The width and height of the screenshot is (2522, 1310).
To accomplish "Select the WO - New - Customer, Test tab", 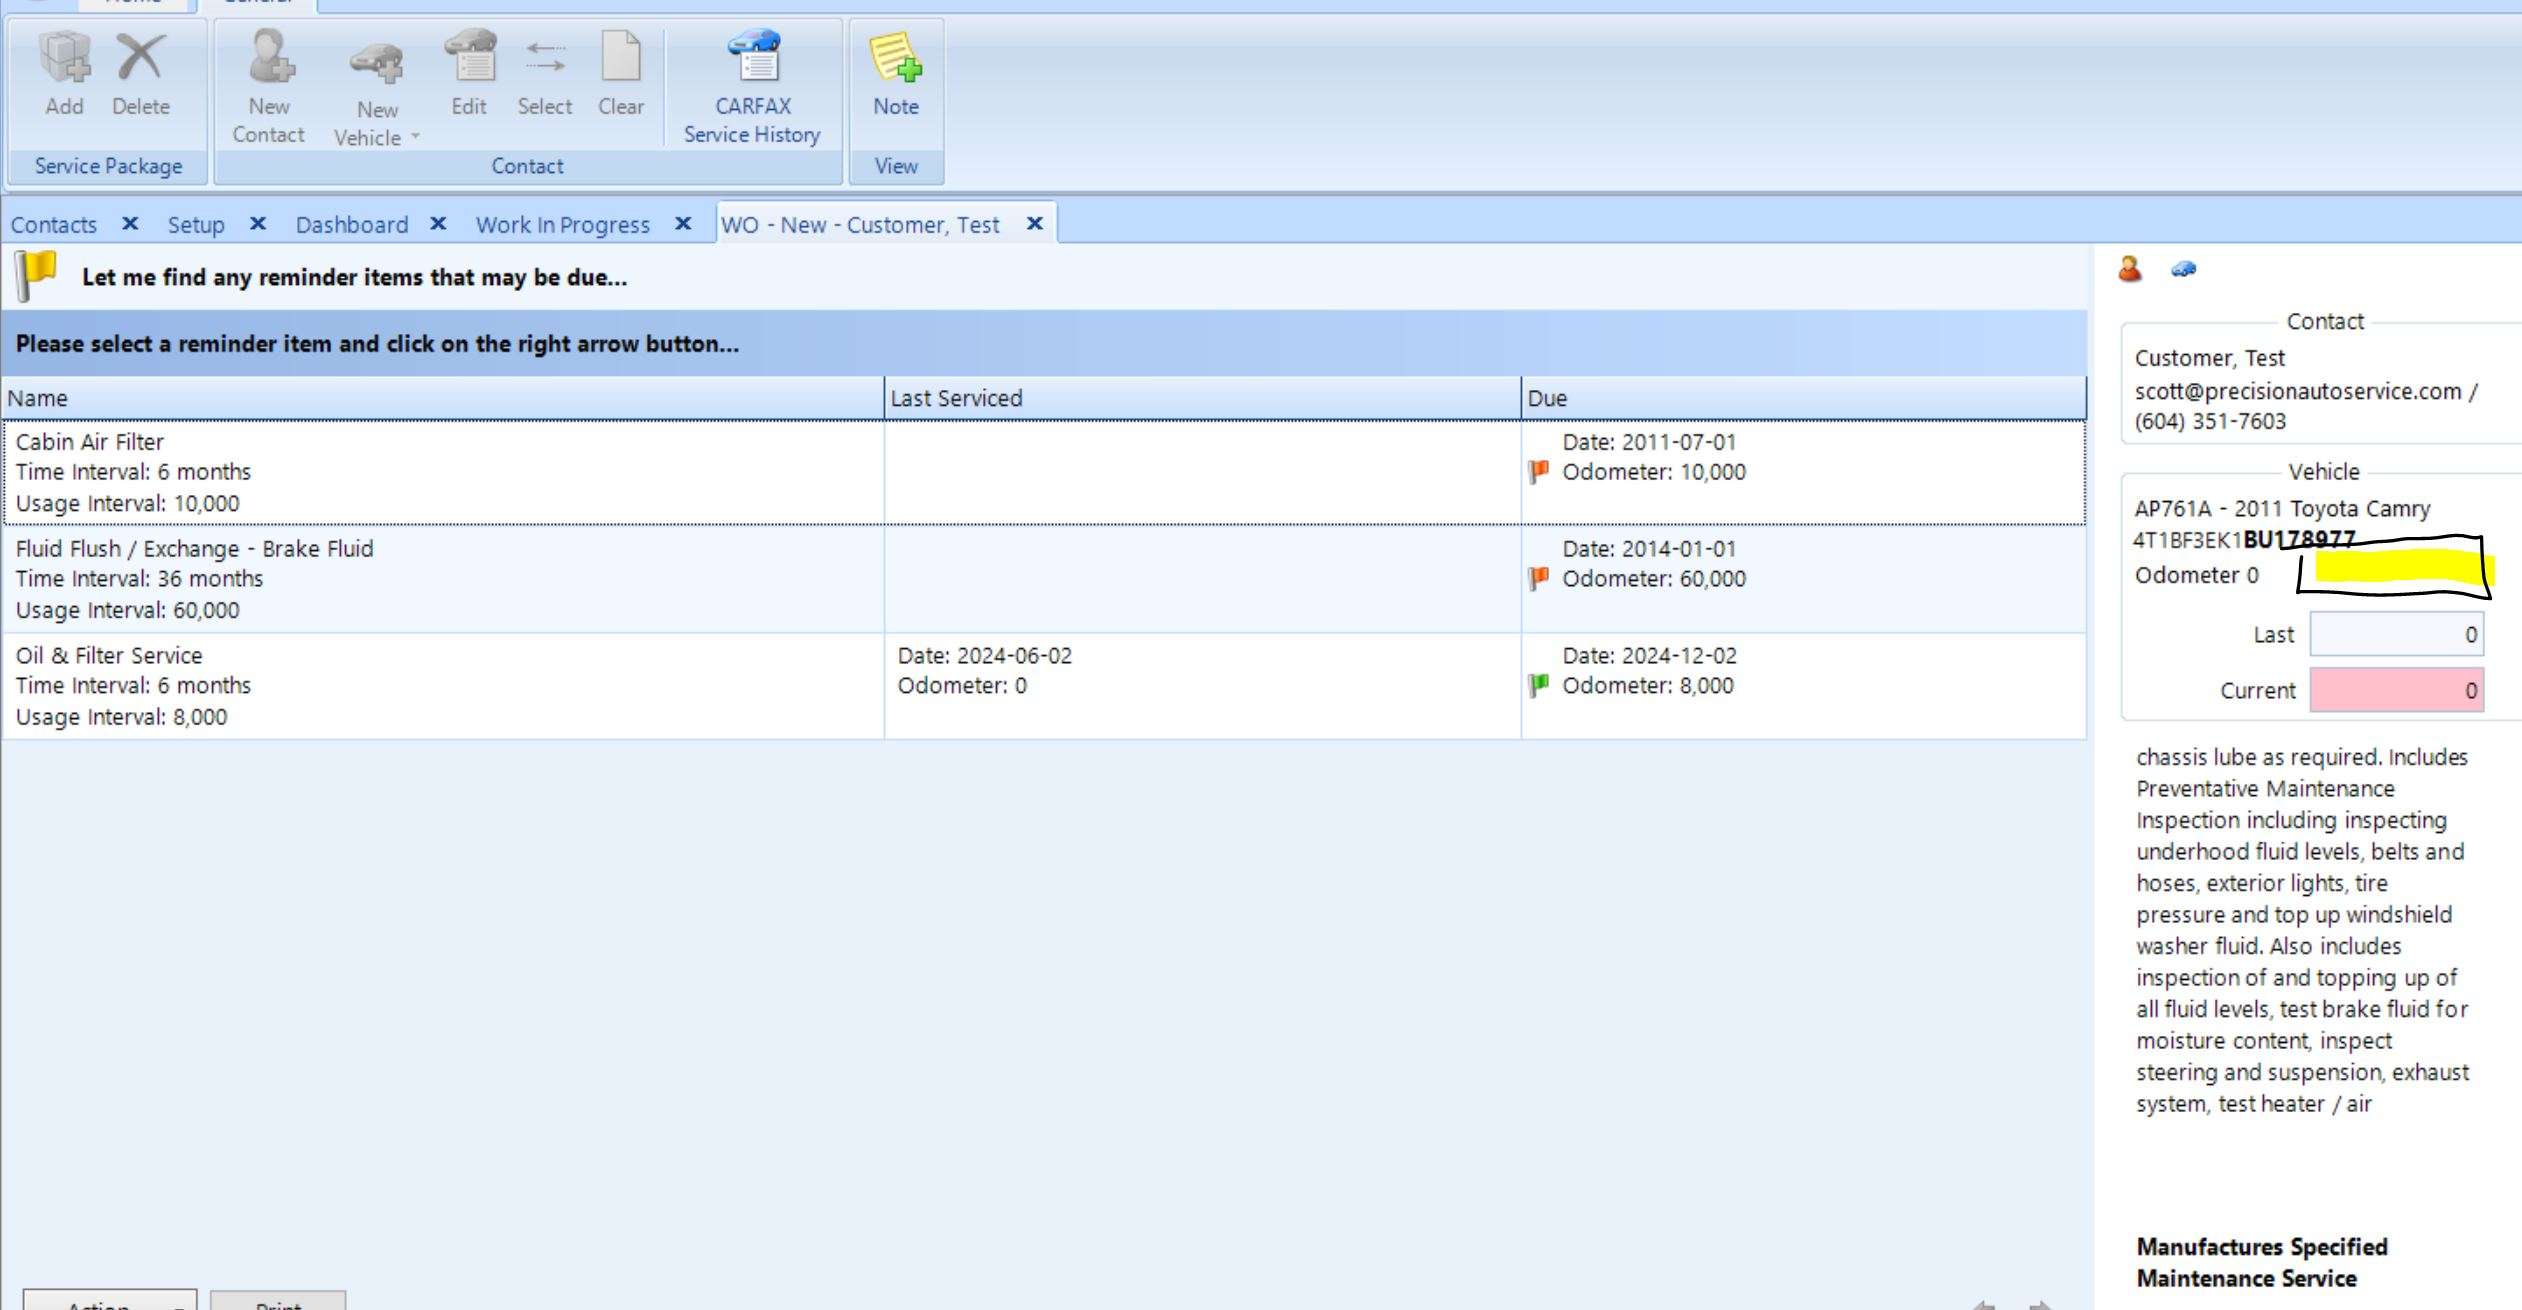I will pos(860,225).
